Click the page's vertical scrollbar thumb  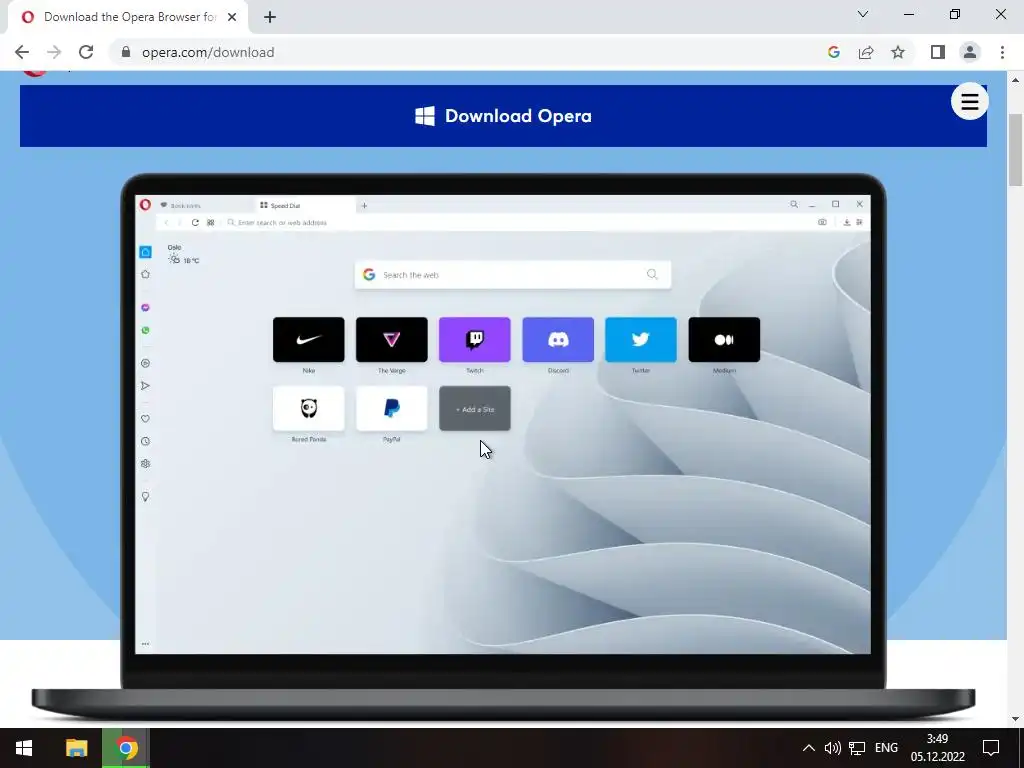1015,149
